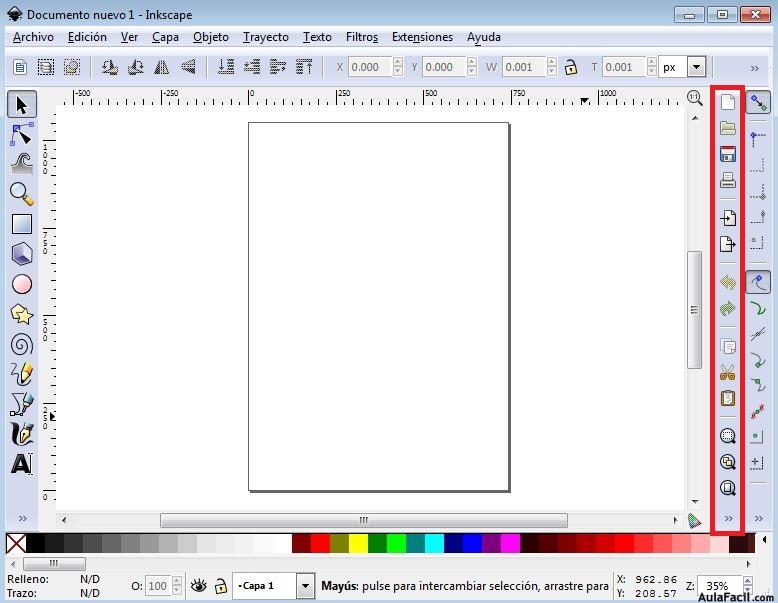The image size is (778, 603).
Task: Select the Ellipse circle tool
Action: 22,284
